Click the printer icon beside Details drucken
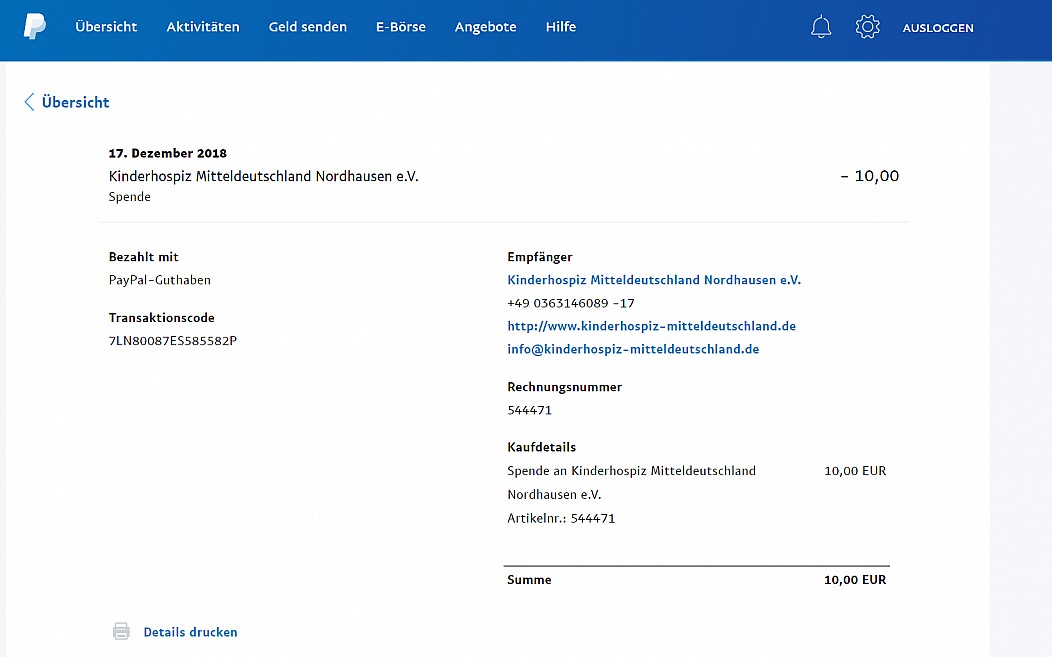The height and width of the screenshot is (657, 1052). click(x=121, y=631)
